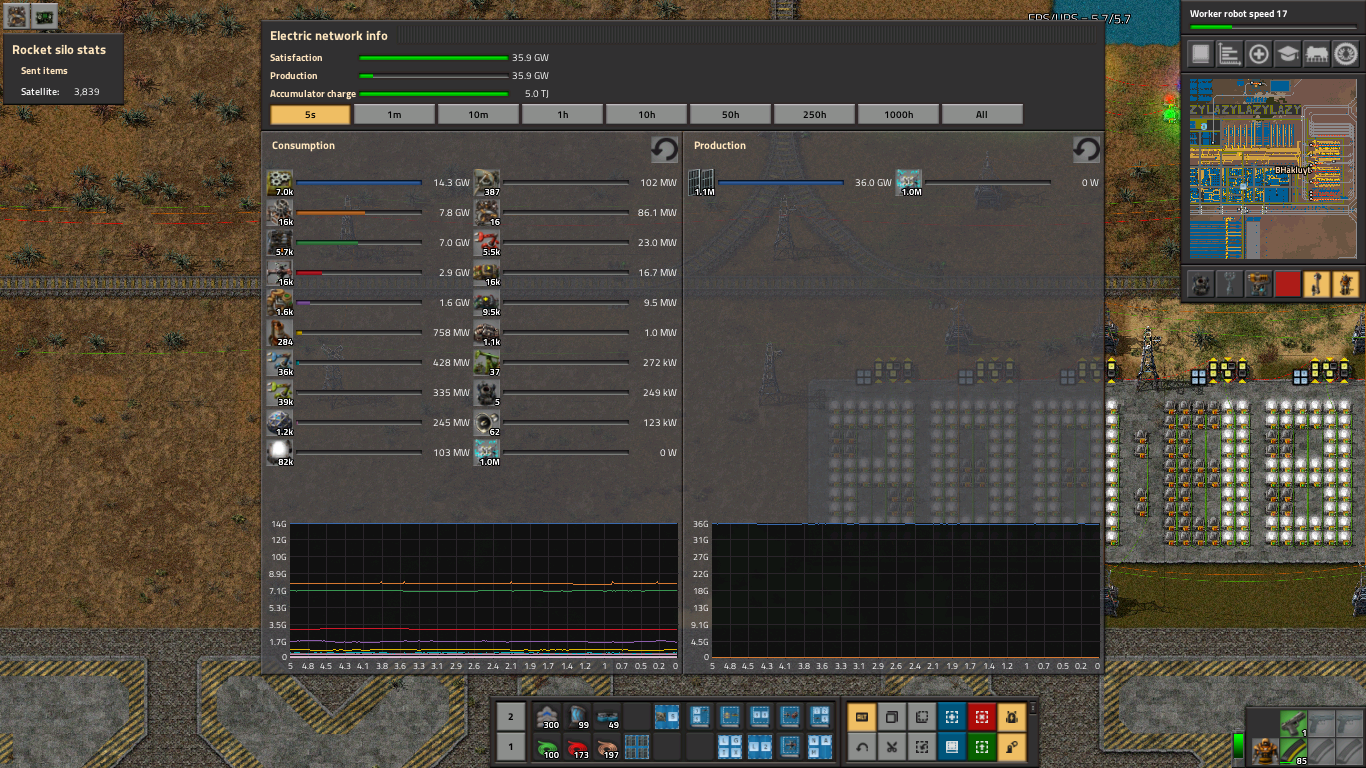Click the cut tool scissors icon
Viewport: 1366px width, 768px height.
tap(891, 746)
